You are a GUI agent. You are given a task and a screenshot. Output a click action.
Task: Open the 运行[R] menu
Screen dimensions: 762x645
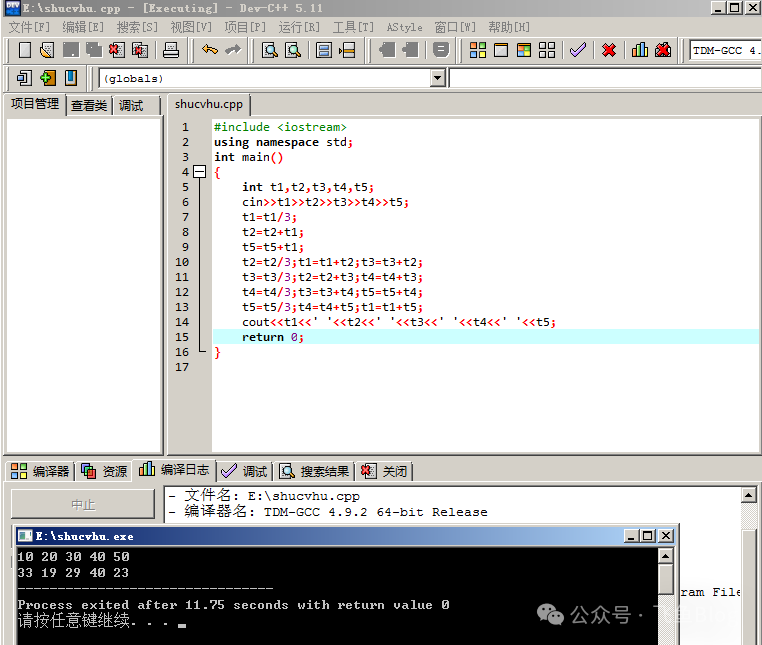tap(299, 27)
